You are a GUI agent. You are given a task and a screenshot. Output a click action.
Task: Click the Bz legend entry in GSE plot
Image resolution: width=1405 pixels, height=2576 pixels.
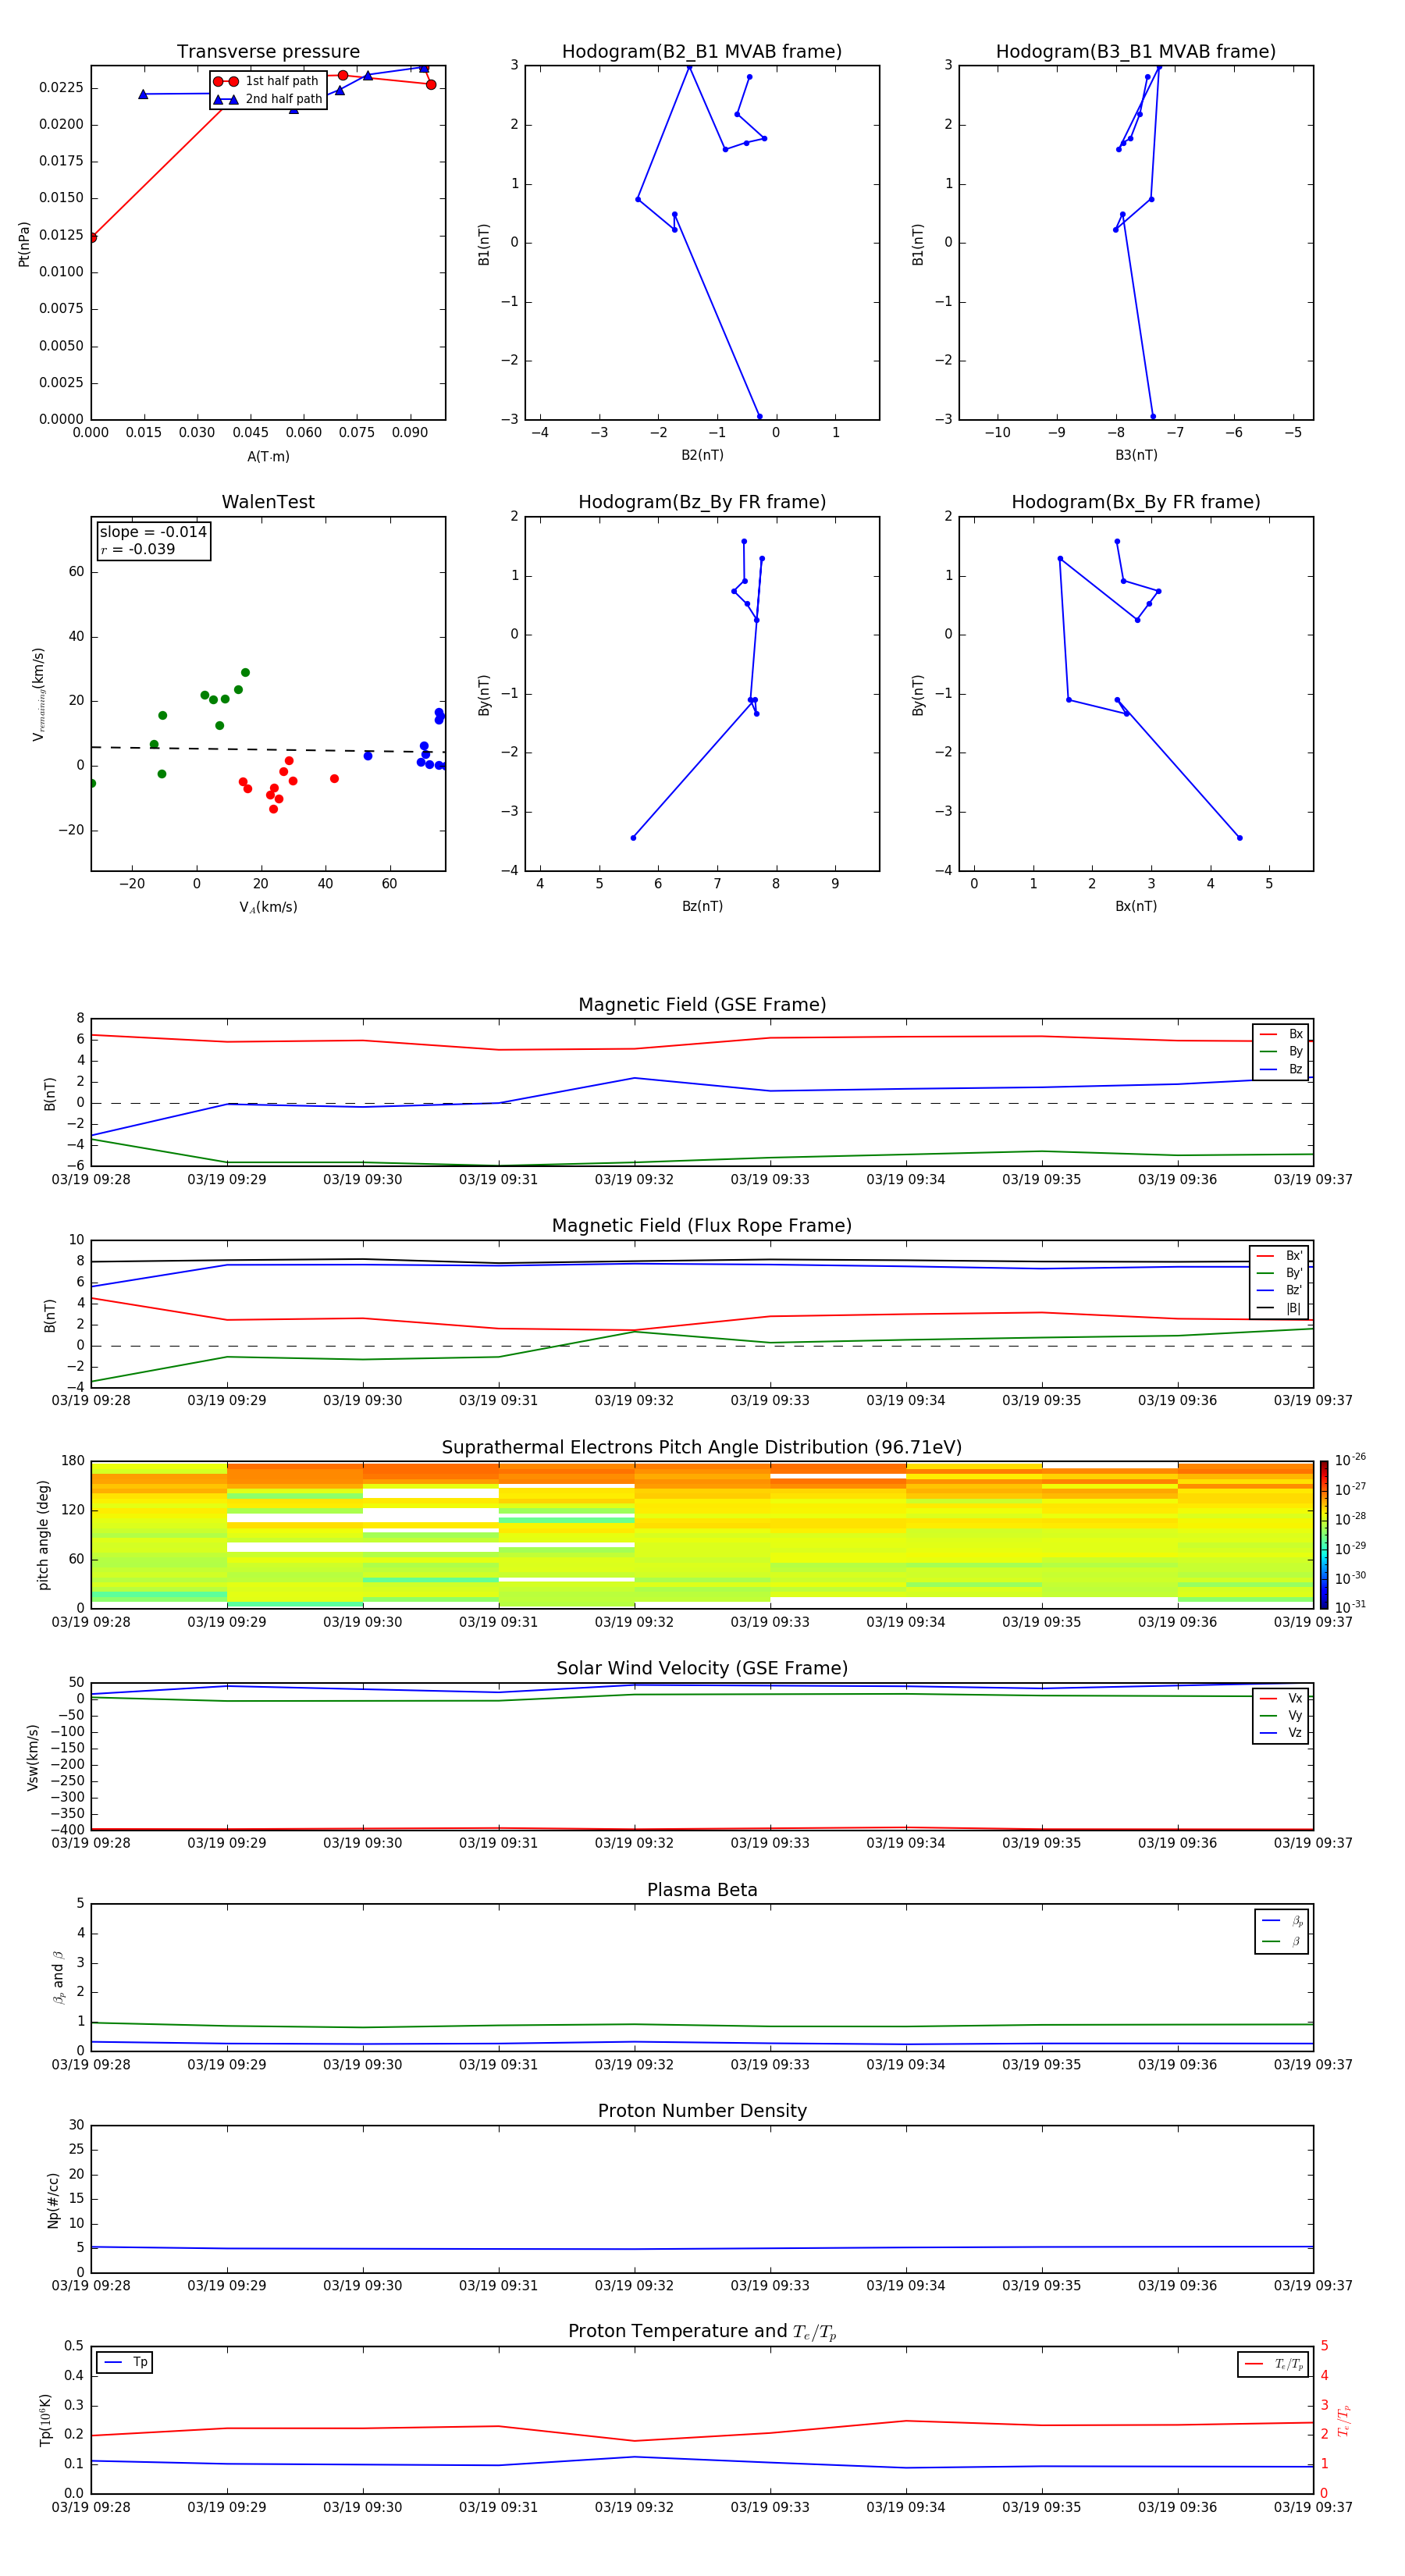click(x=1281, y=1070)
